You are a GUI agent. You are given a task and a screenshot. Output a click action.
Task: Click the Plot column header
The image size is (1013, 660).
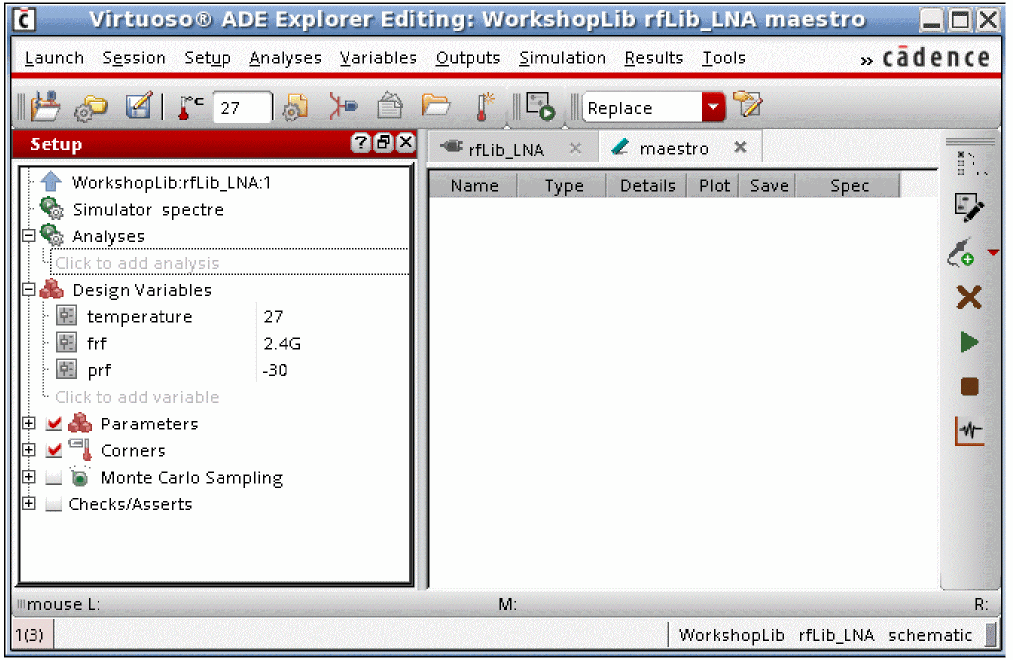pyautogui.click(x=714, y=186)
